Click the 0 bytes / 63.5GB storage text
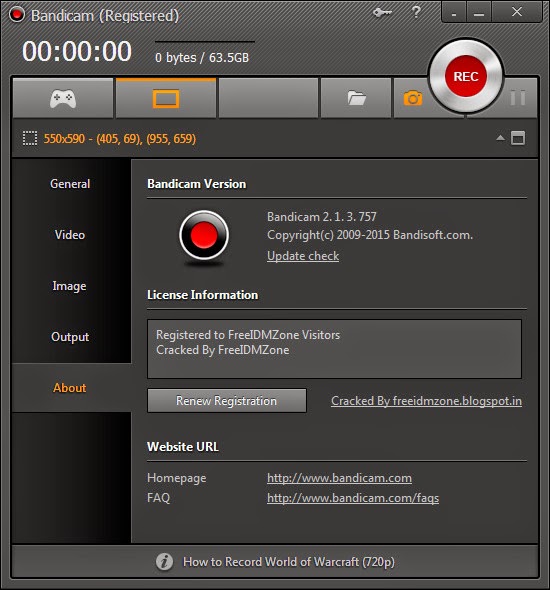The width and height of the screenshot is (550, 590). (x=202, y=58)
